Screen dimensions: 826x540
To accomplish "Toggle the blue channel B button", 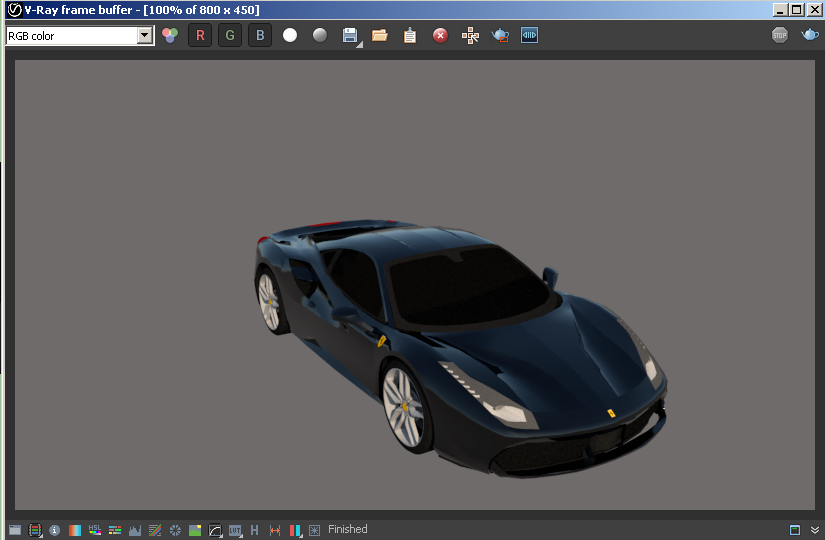I will tap(260, 35).
